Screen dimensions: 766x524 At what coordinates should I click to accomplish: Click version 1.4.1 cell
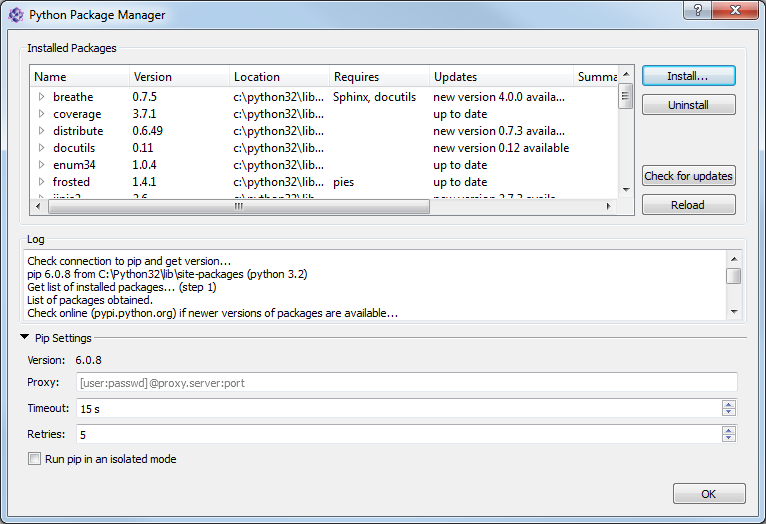pos(144,182)
